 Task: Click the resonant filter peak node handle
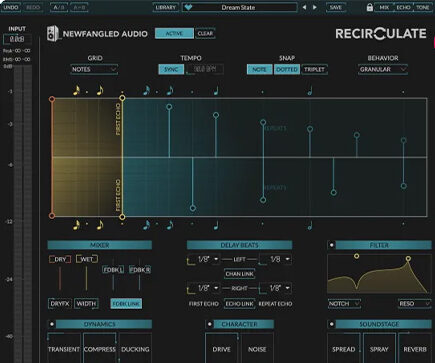(x=408, y=258)
